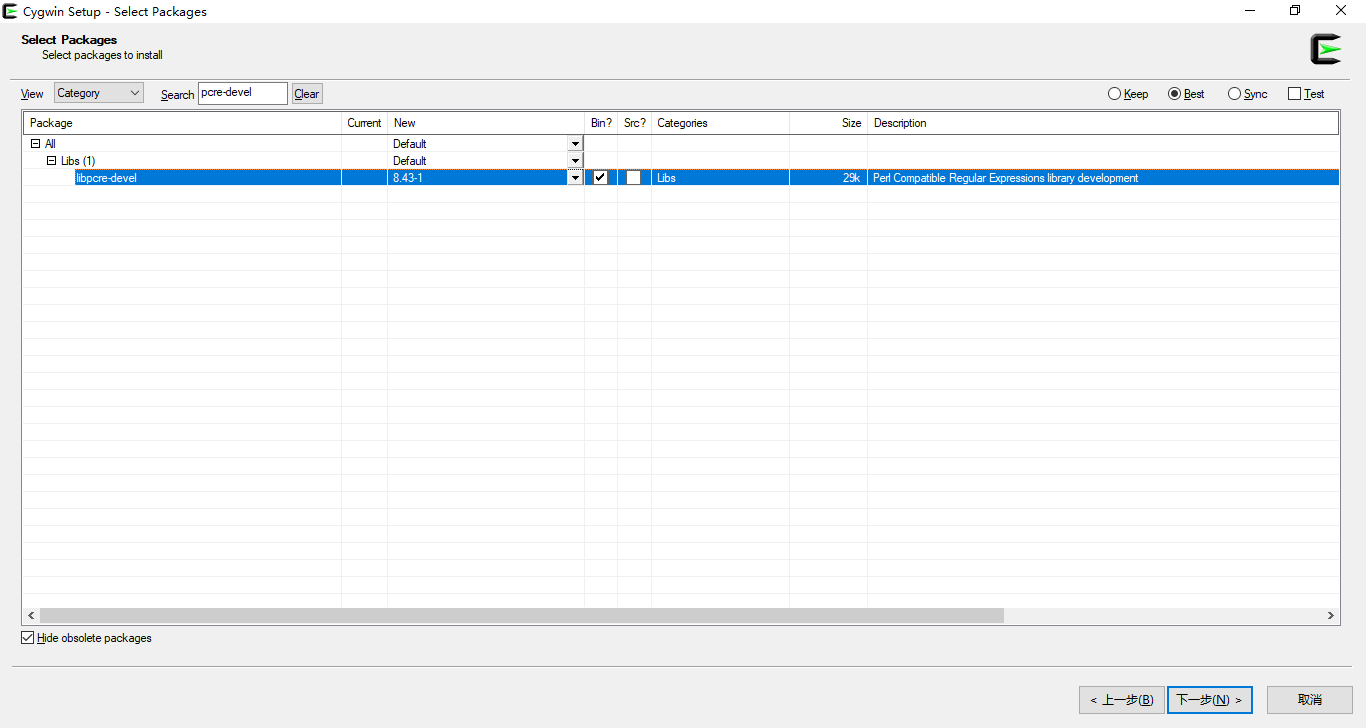1366x728 pixels.
Task: Click the 下一步(N) next button
Action: pyautogui.click(x=1210, y=700)
